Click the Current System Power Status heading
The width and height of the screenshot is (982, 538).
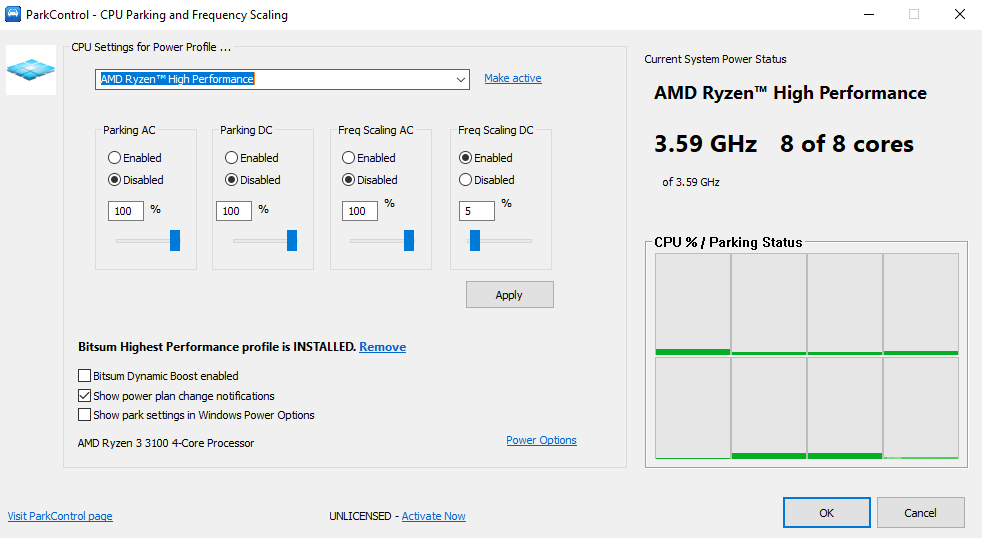click(715, 59)
